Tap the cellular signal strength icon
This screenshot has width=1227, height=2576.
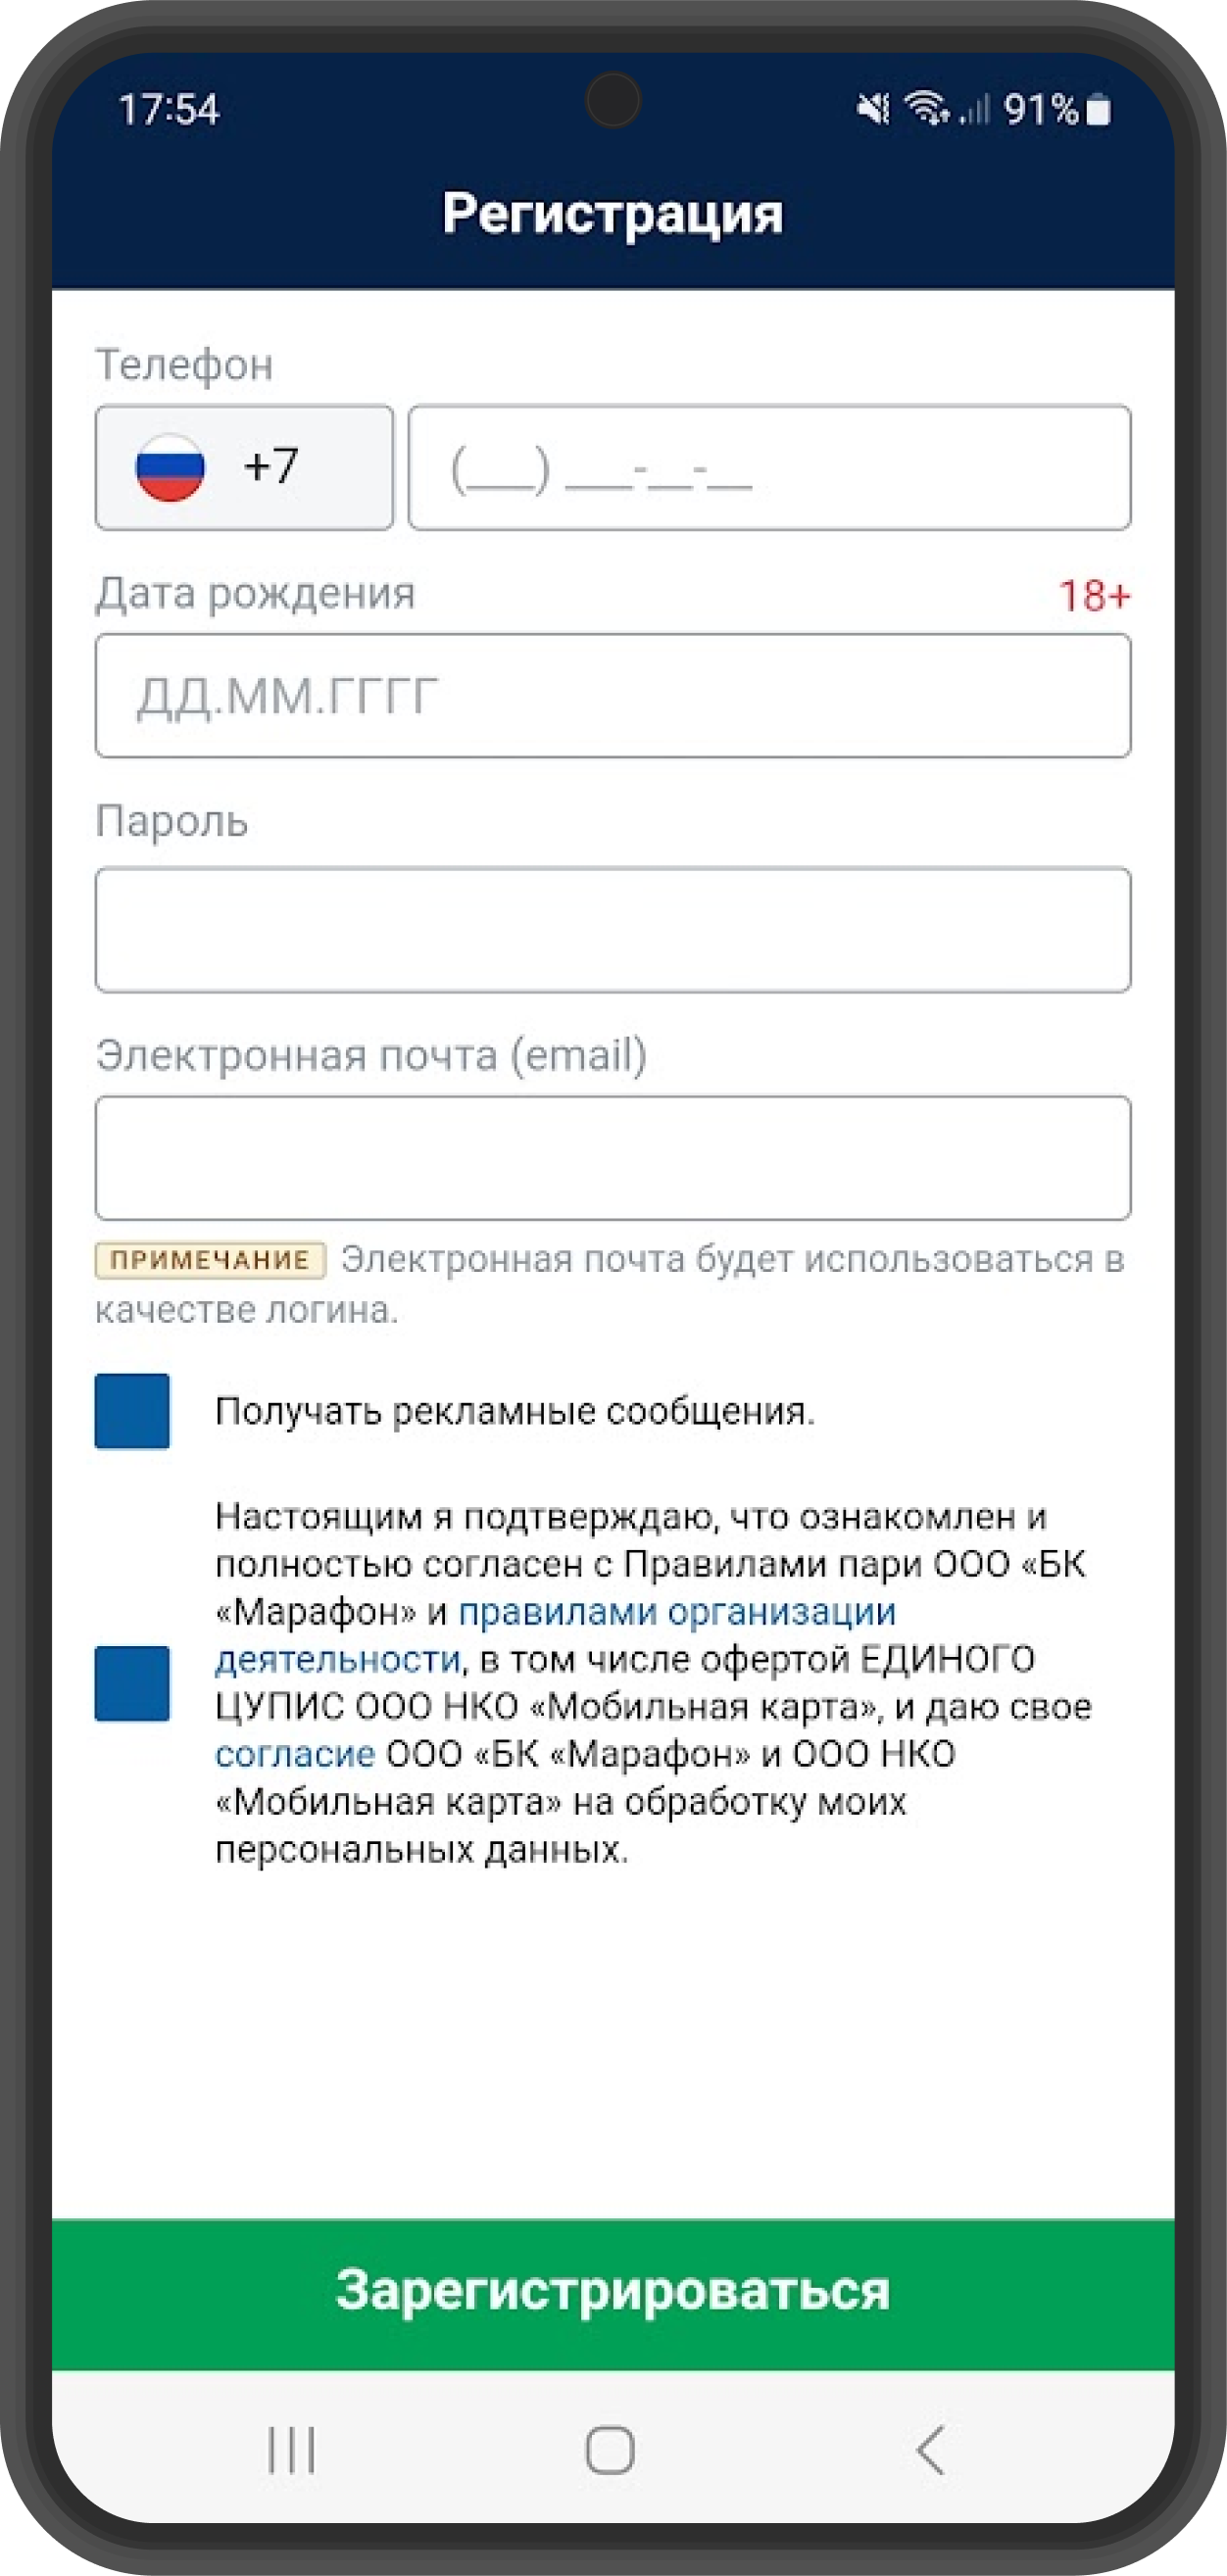(975, 109)
